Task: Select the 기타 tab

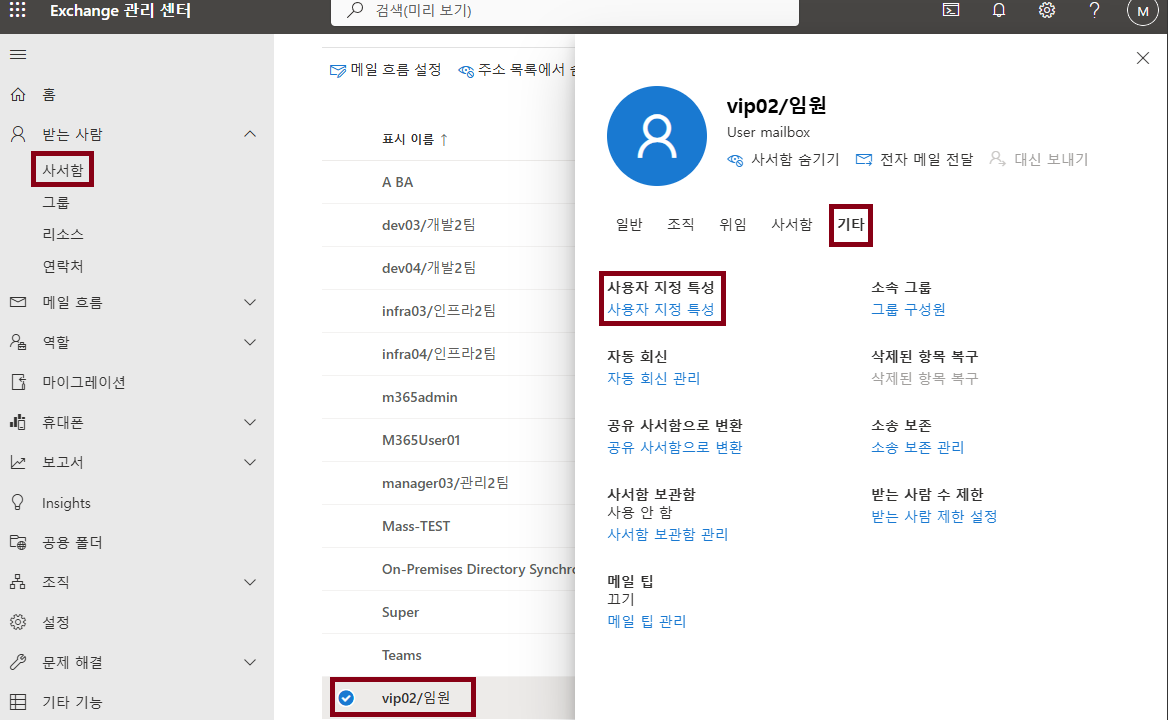Action: [x=851, y=224]
